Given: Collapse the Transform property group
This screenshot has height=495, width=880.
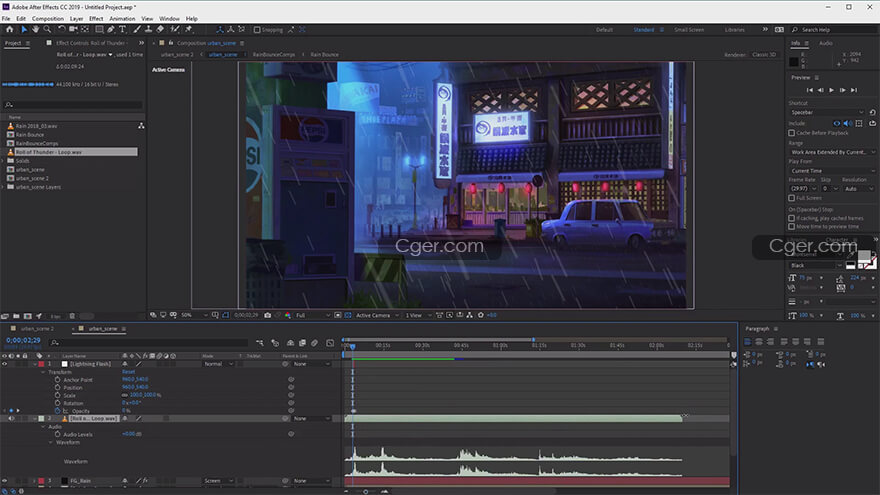Looking at the screenshot, I should click(43, 372).
